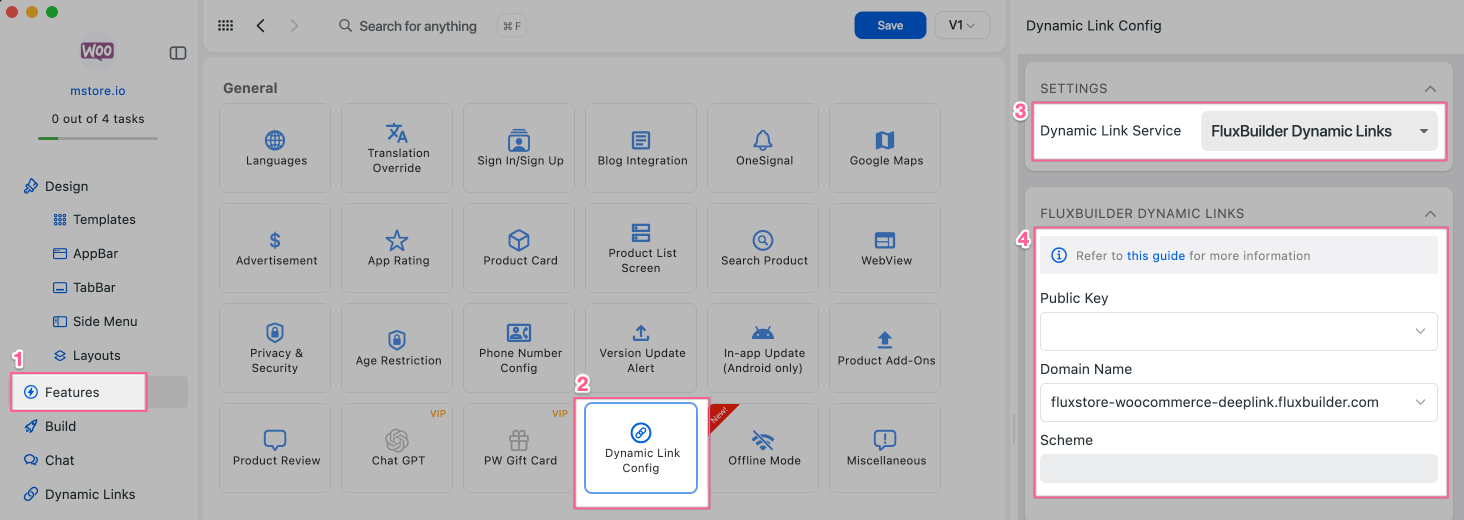Select Features in the sidebar
The image size is (1464, 520).
click(x=72, y=392)
